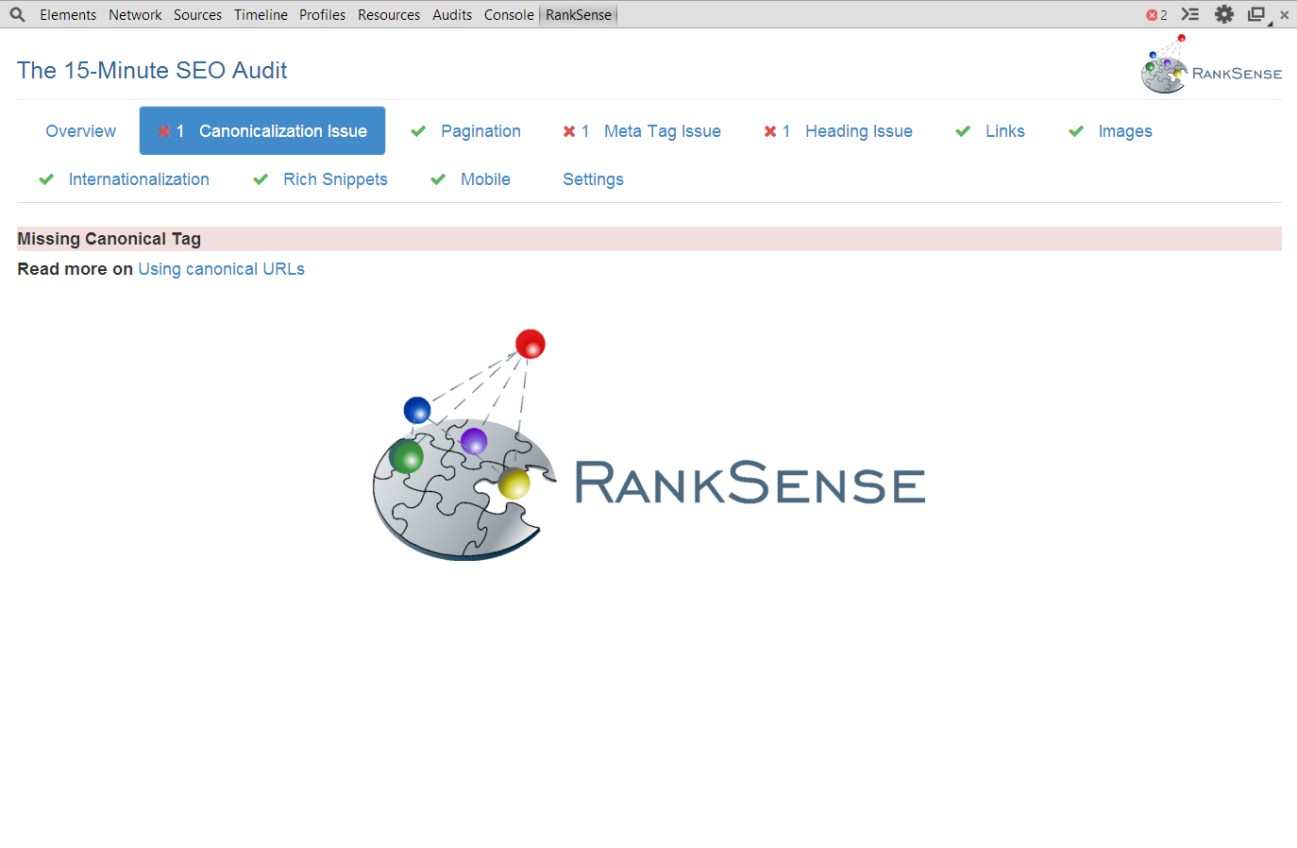The image size is (1297, 848).
Task: Click the green checkmark beside Pagination
Action: [x=418, y=131]
